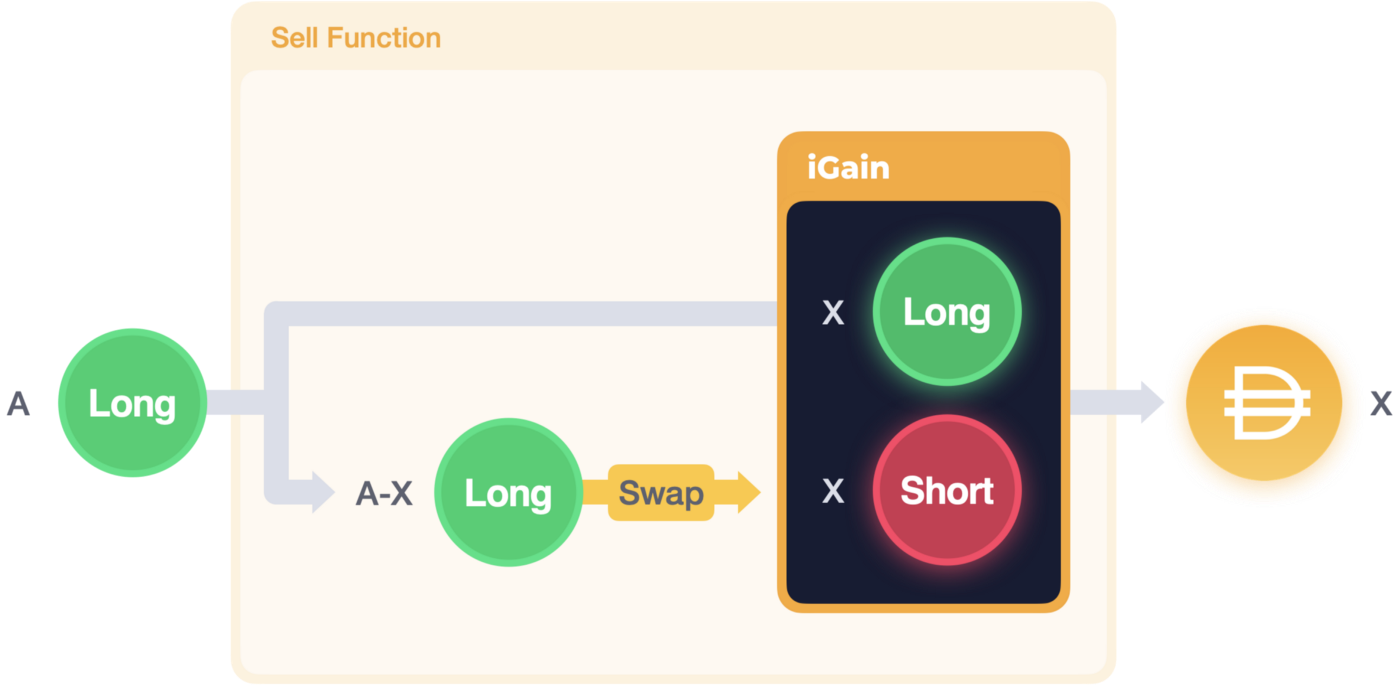Click the X next to Short token
Screen dimensions: 1400x685
tap(833, 491)
